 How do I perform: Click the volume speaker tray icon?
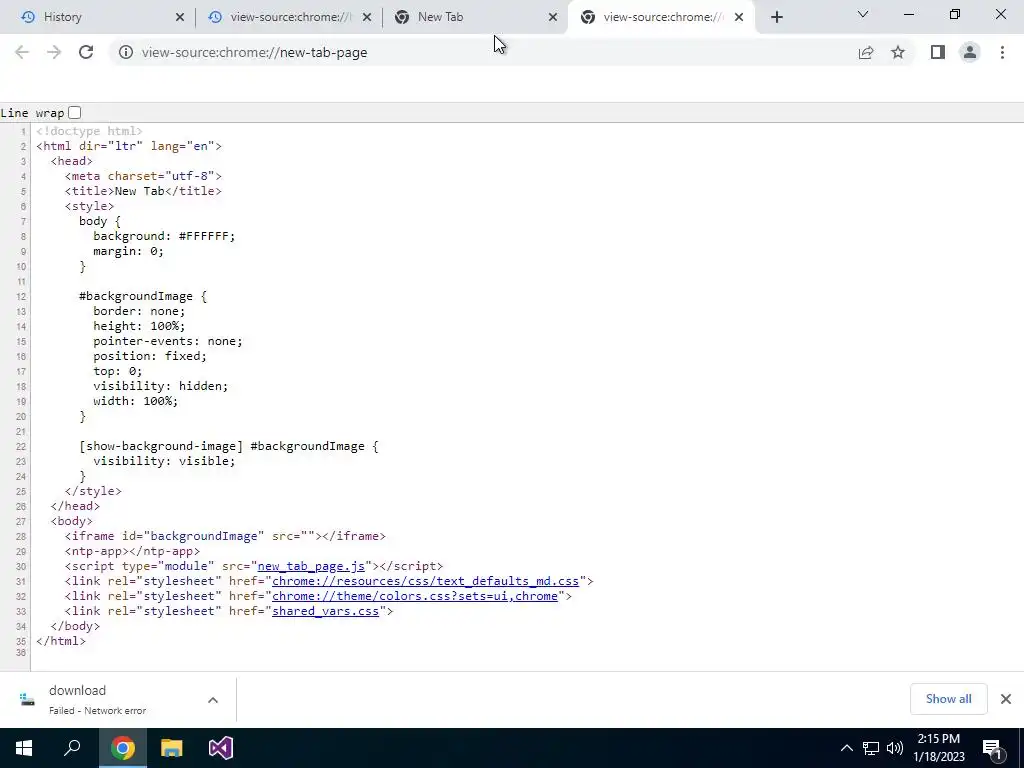(x=895, y=748)
